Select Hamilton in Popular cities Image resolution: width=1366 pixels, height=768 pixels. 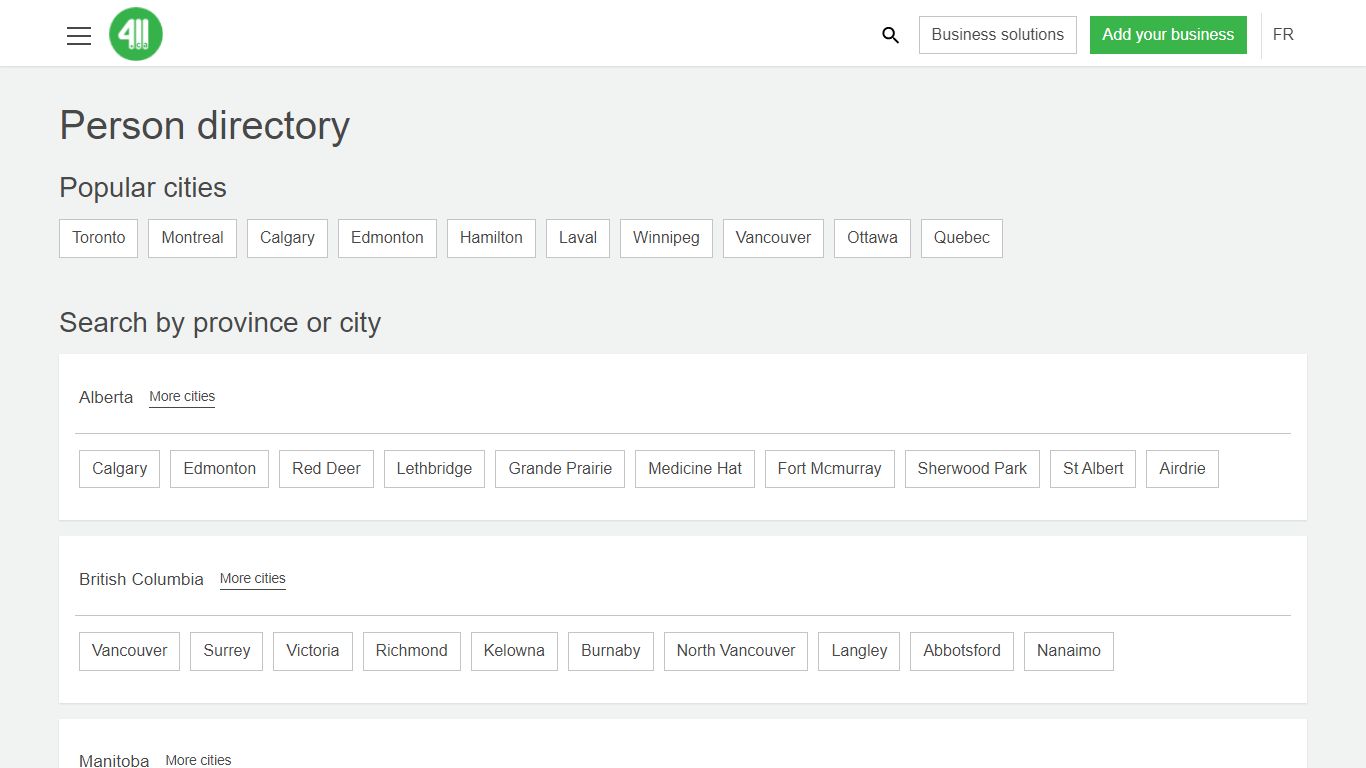(491, 238)
